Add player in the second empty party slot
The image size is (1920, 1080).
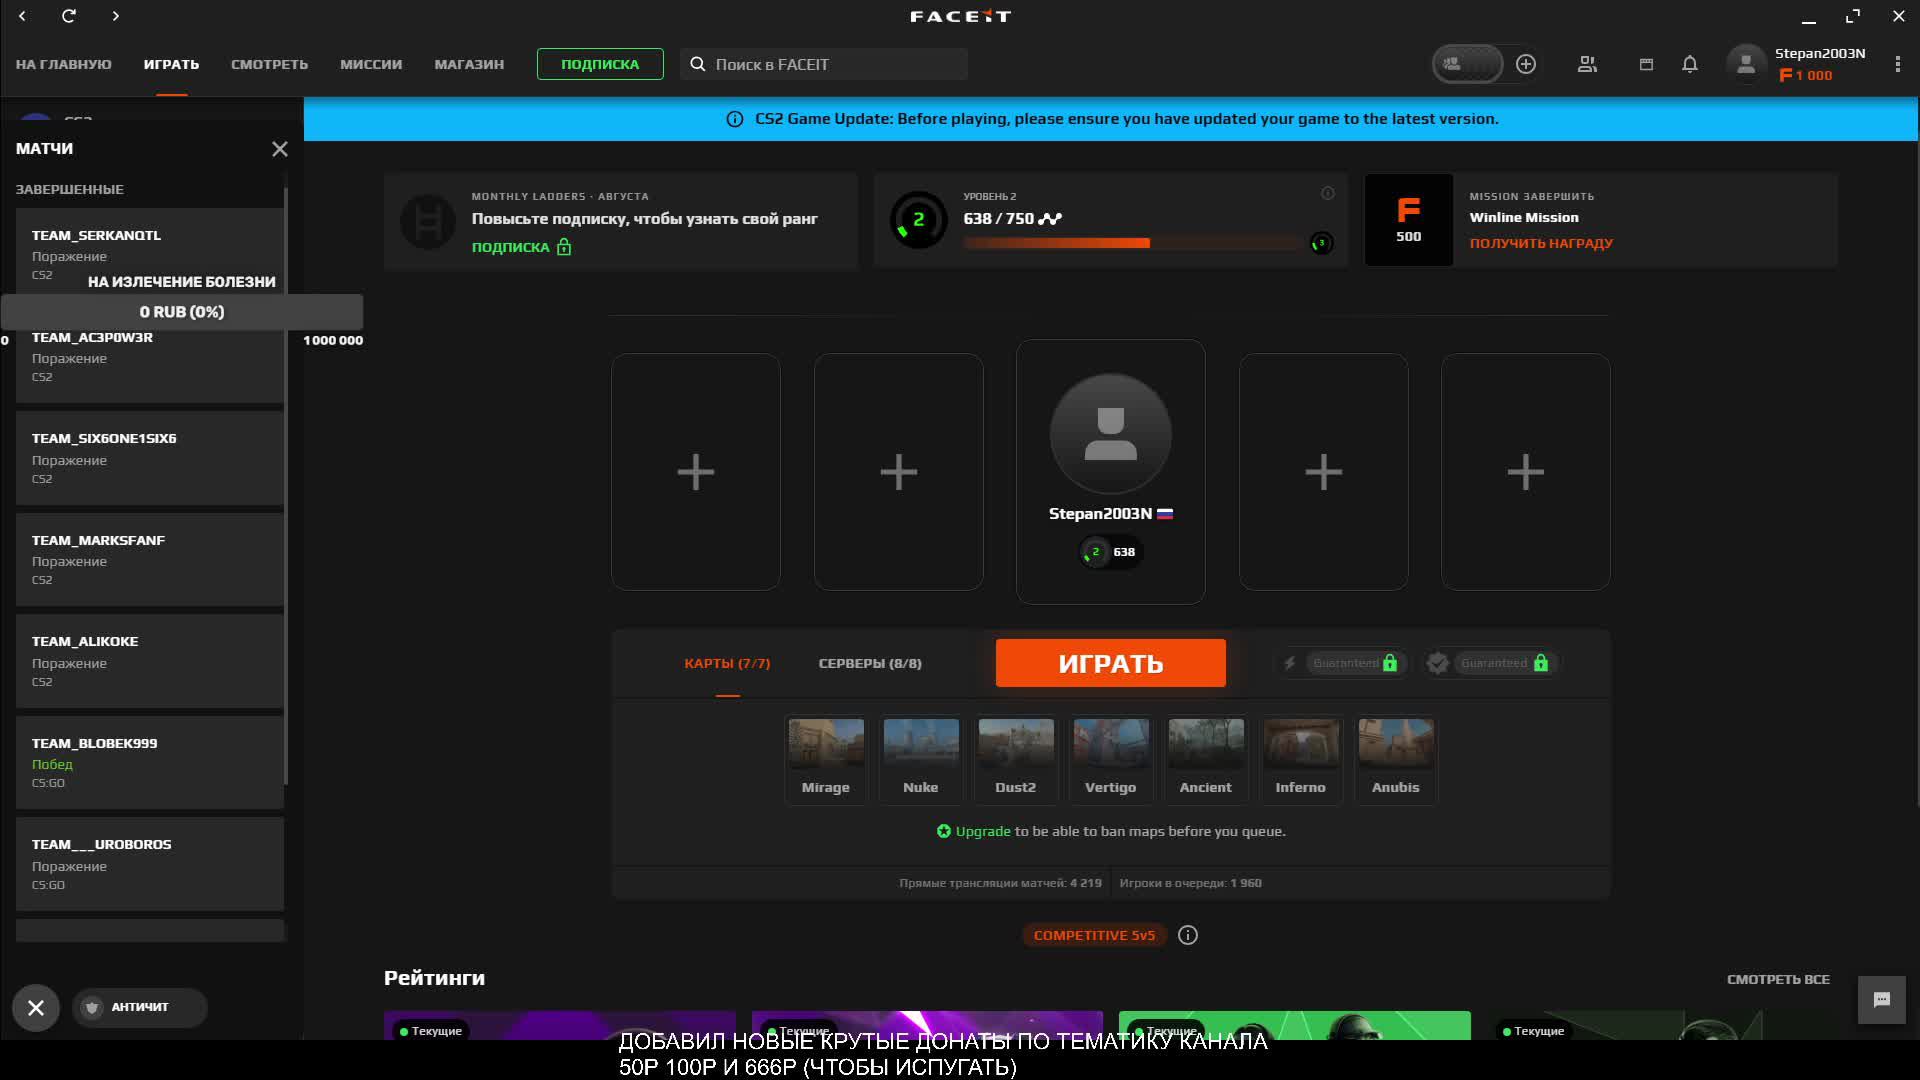pyautogui.click(x=899, y=472)
